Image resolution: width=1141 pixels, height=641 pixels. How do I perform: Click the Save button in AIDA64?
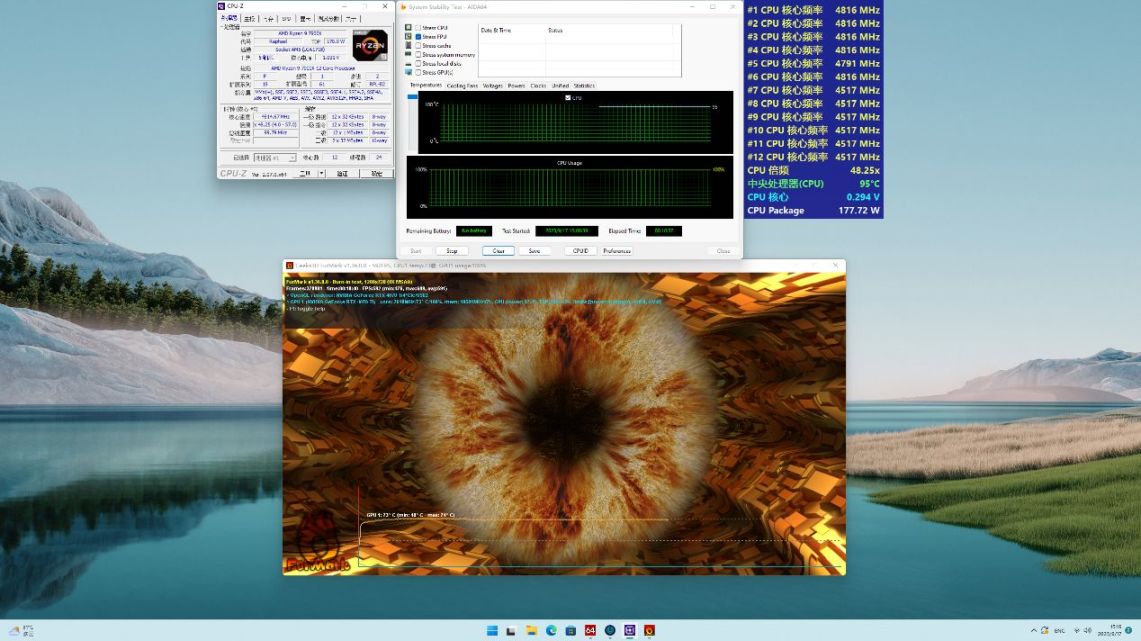[534, 251]
